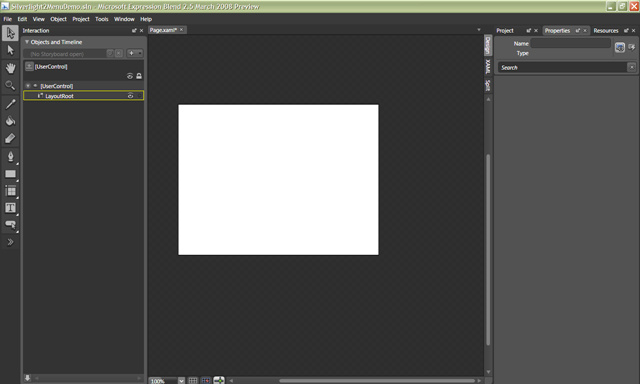Toggle visibility eye for all objects

pyautogui.click(x=130, y=76)
